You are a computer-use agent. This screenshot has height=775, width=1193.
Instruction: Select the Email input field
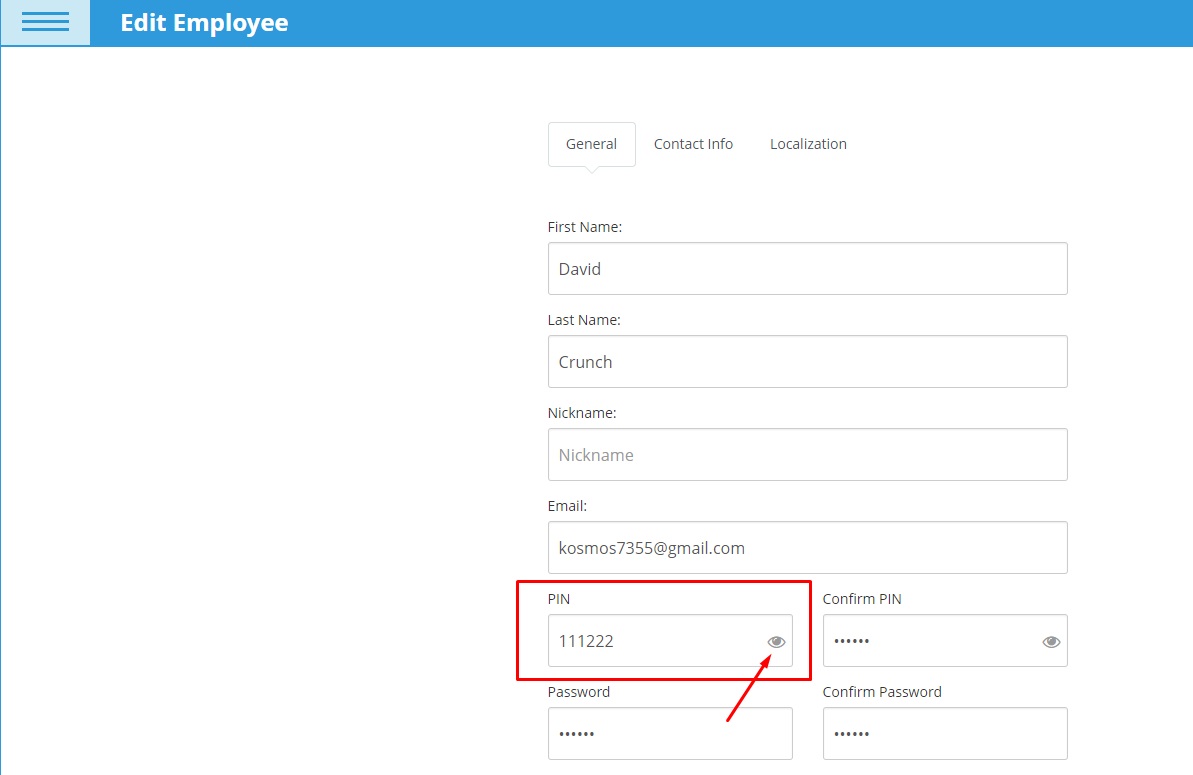coord(807,548)
